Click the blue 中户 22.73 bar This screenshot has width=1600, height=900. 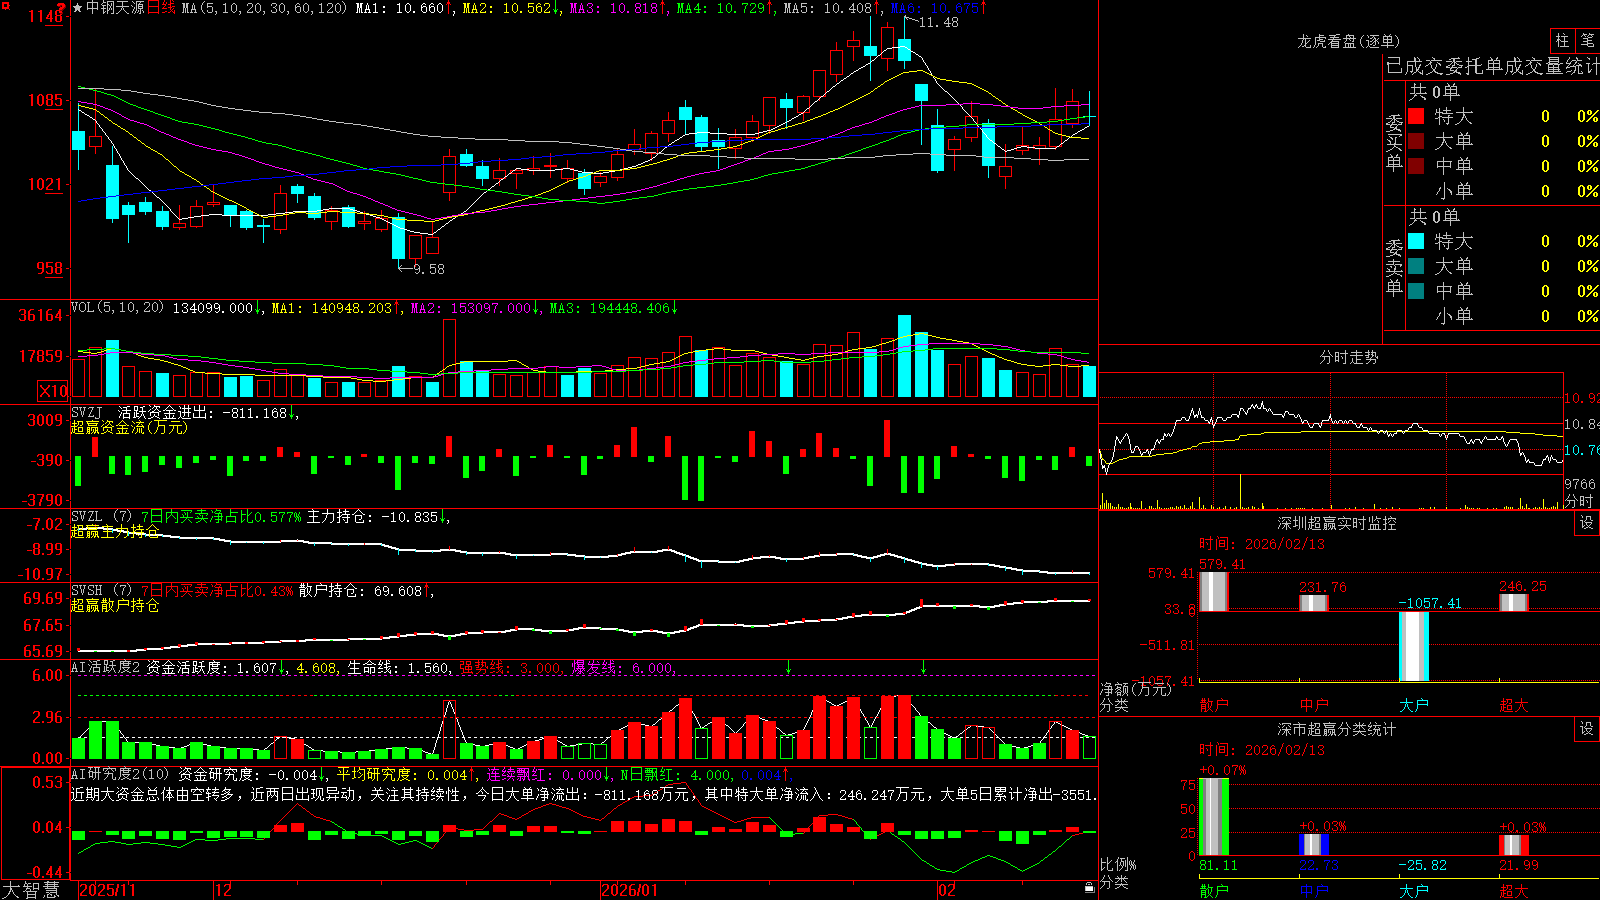click(1314, 844)
